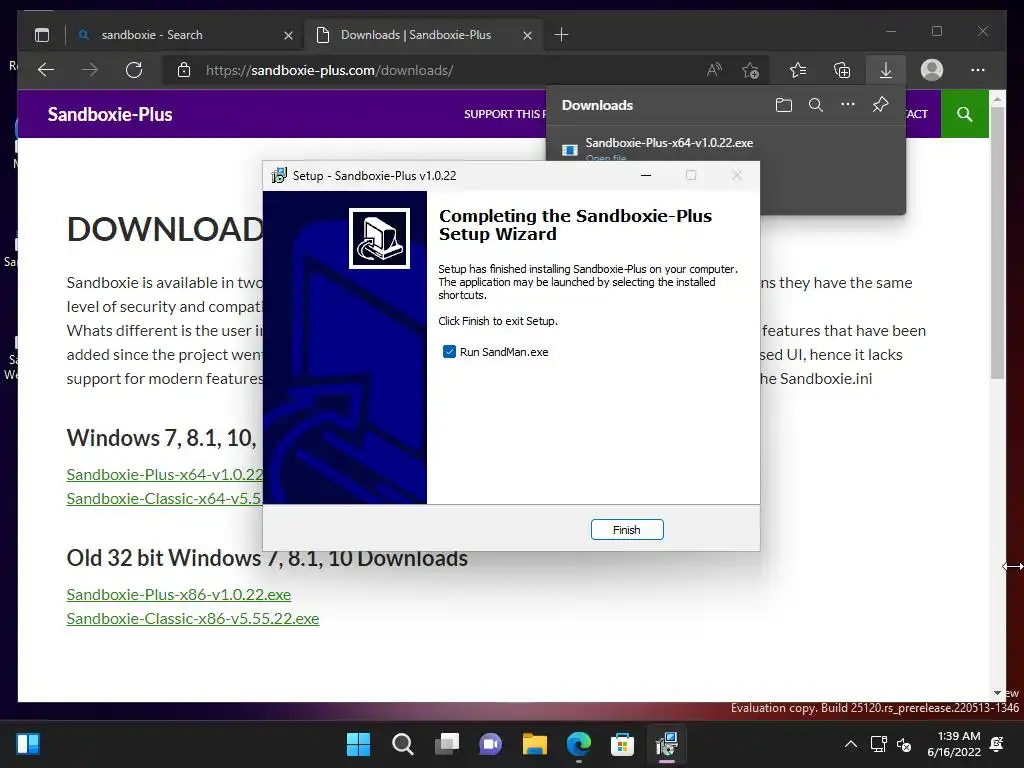Image resolution: width=1024 pixels, height=768 pixels.
Task: Open the tab actions menu icon
Action: [42, 35]
